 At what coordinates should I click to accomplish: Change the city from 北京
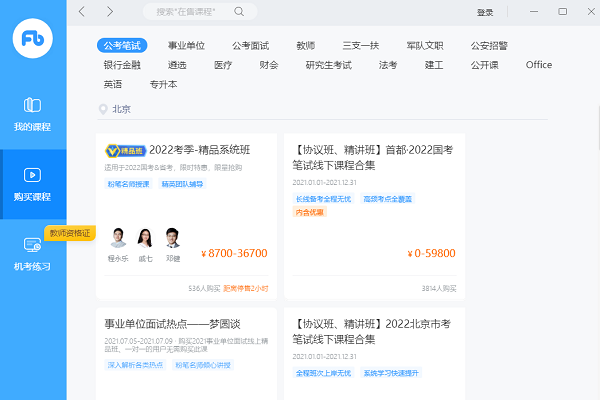pos(121,109)
